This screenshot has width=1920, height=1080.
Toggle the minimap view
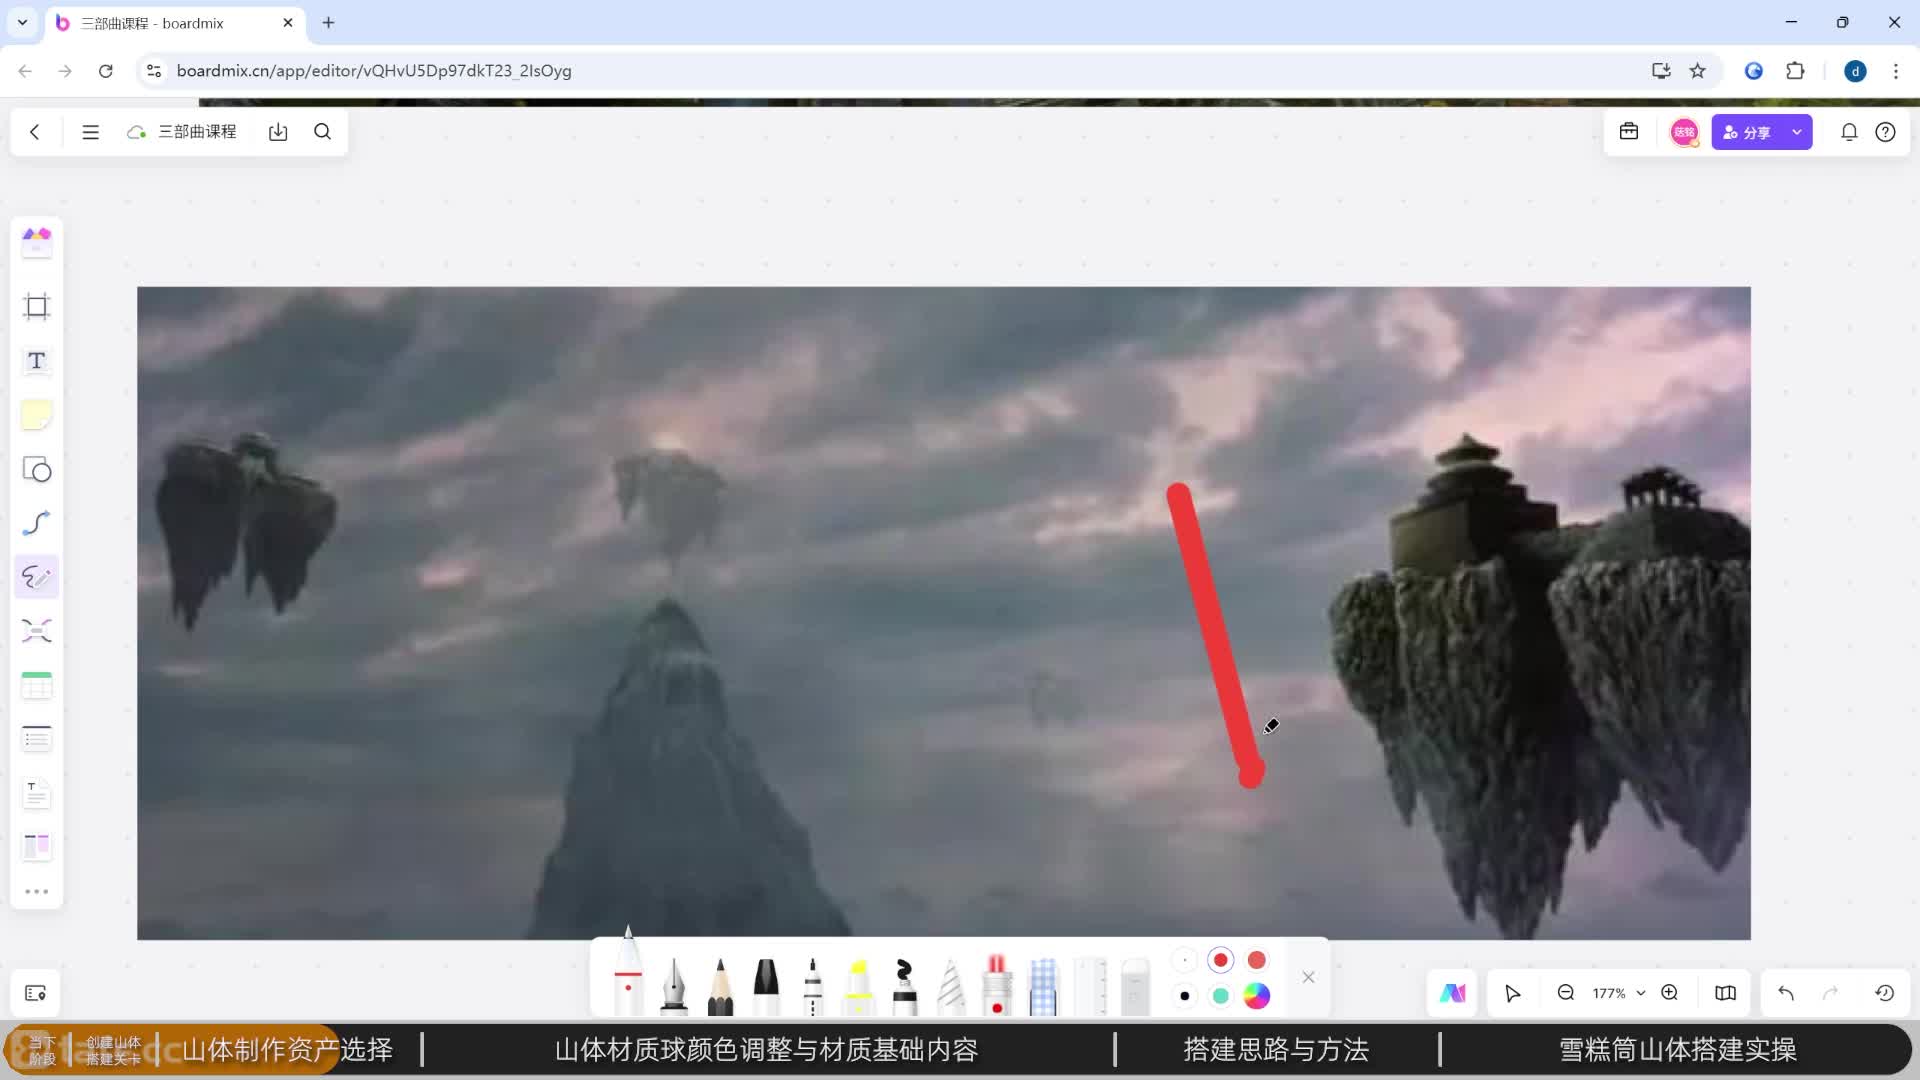click(x=1726, y=993)
